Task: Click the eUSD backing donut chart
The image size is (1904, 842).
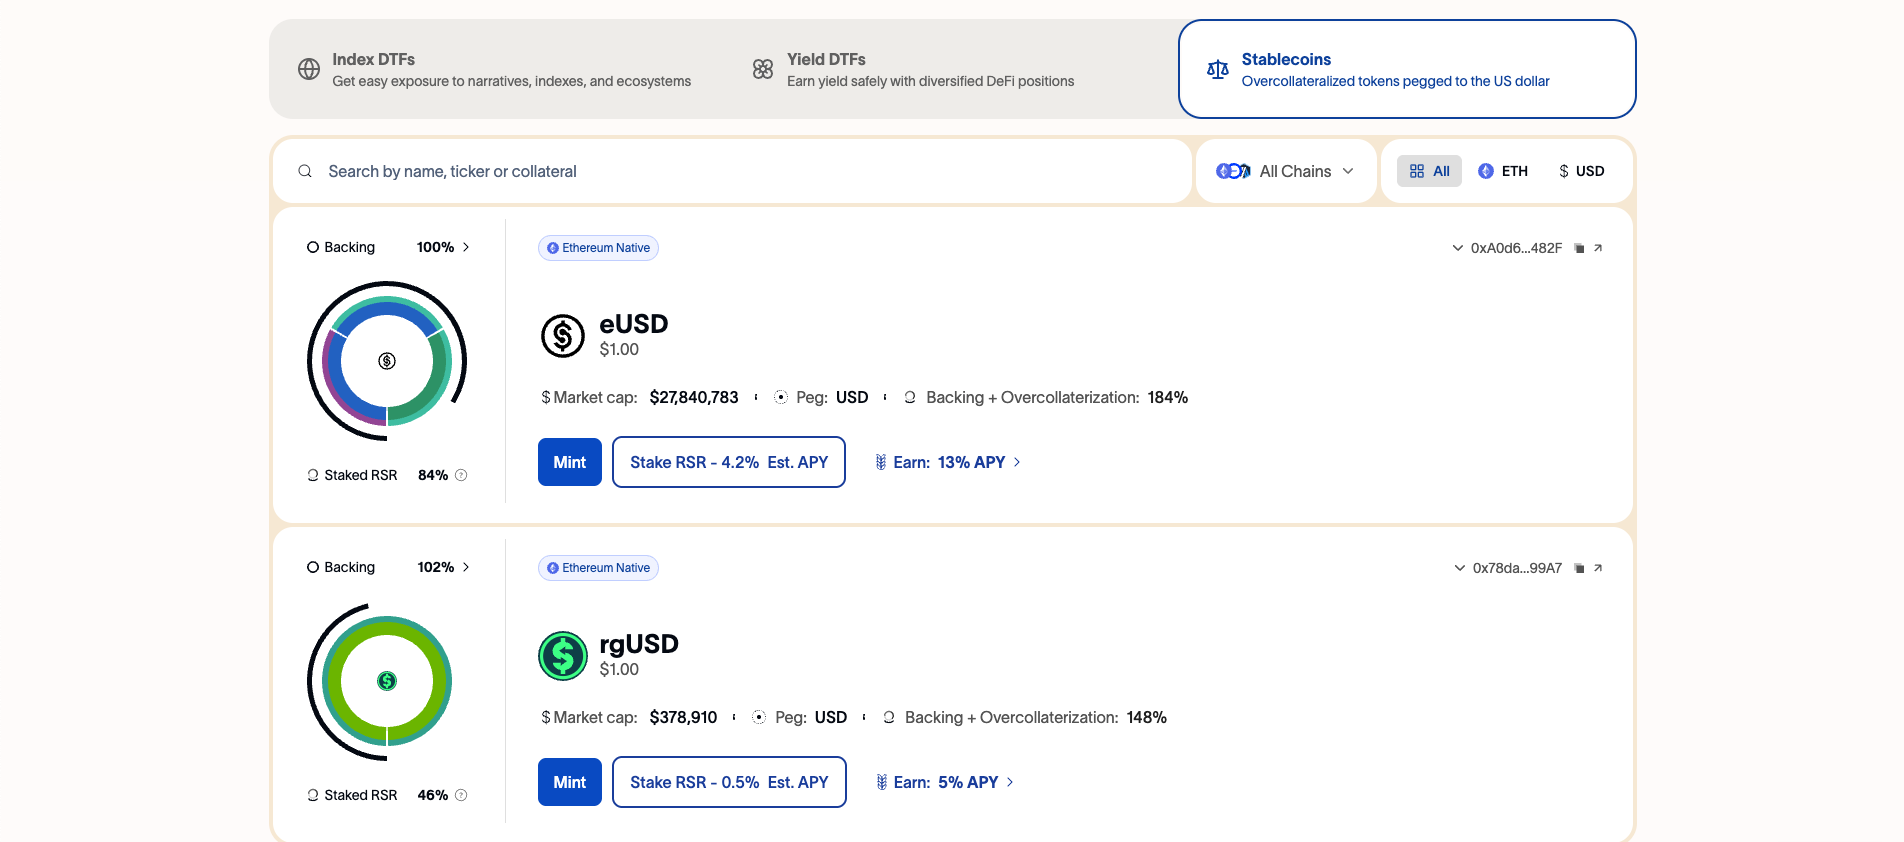Action: coord(387,361)
